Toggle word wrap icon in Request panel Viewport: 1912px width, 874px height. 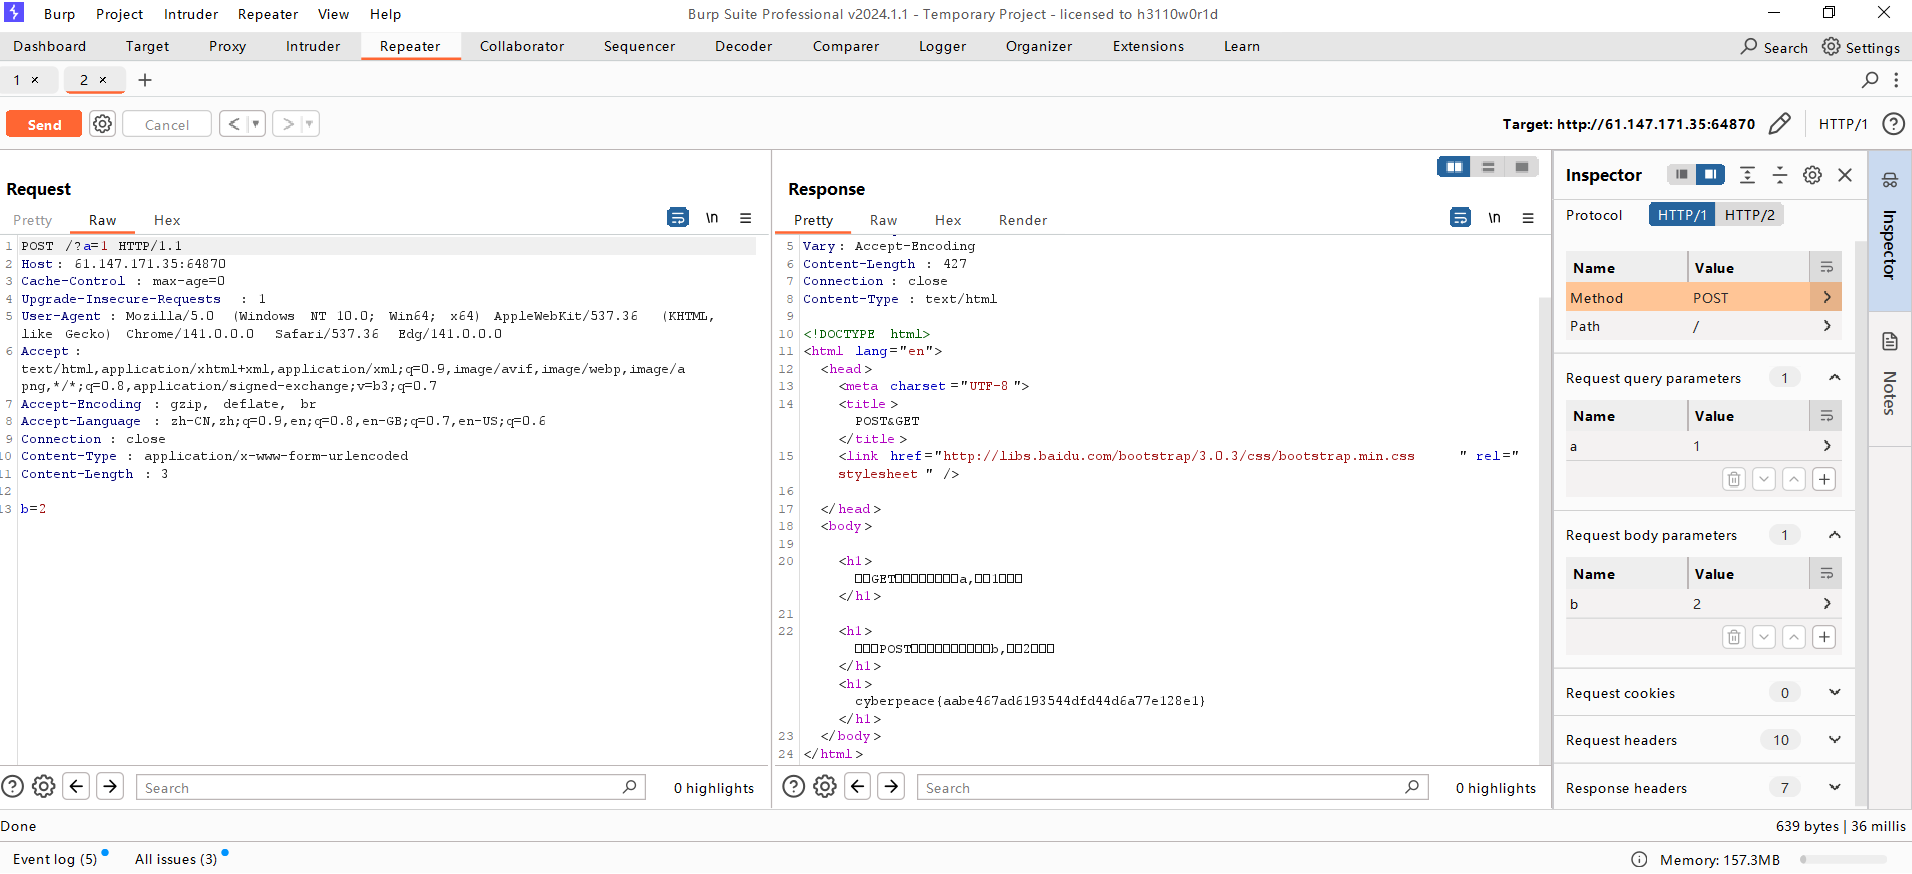[x=677, y=218]
